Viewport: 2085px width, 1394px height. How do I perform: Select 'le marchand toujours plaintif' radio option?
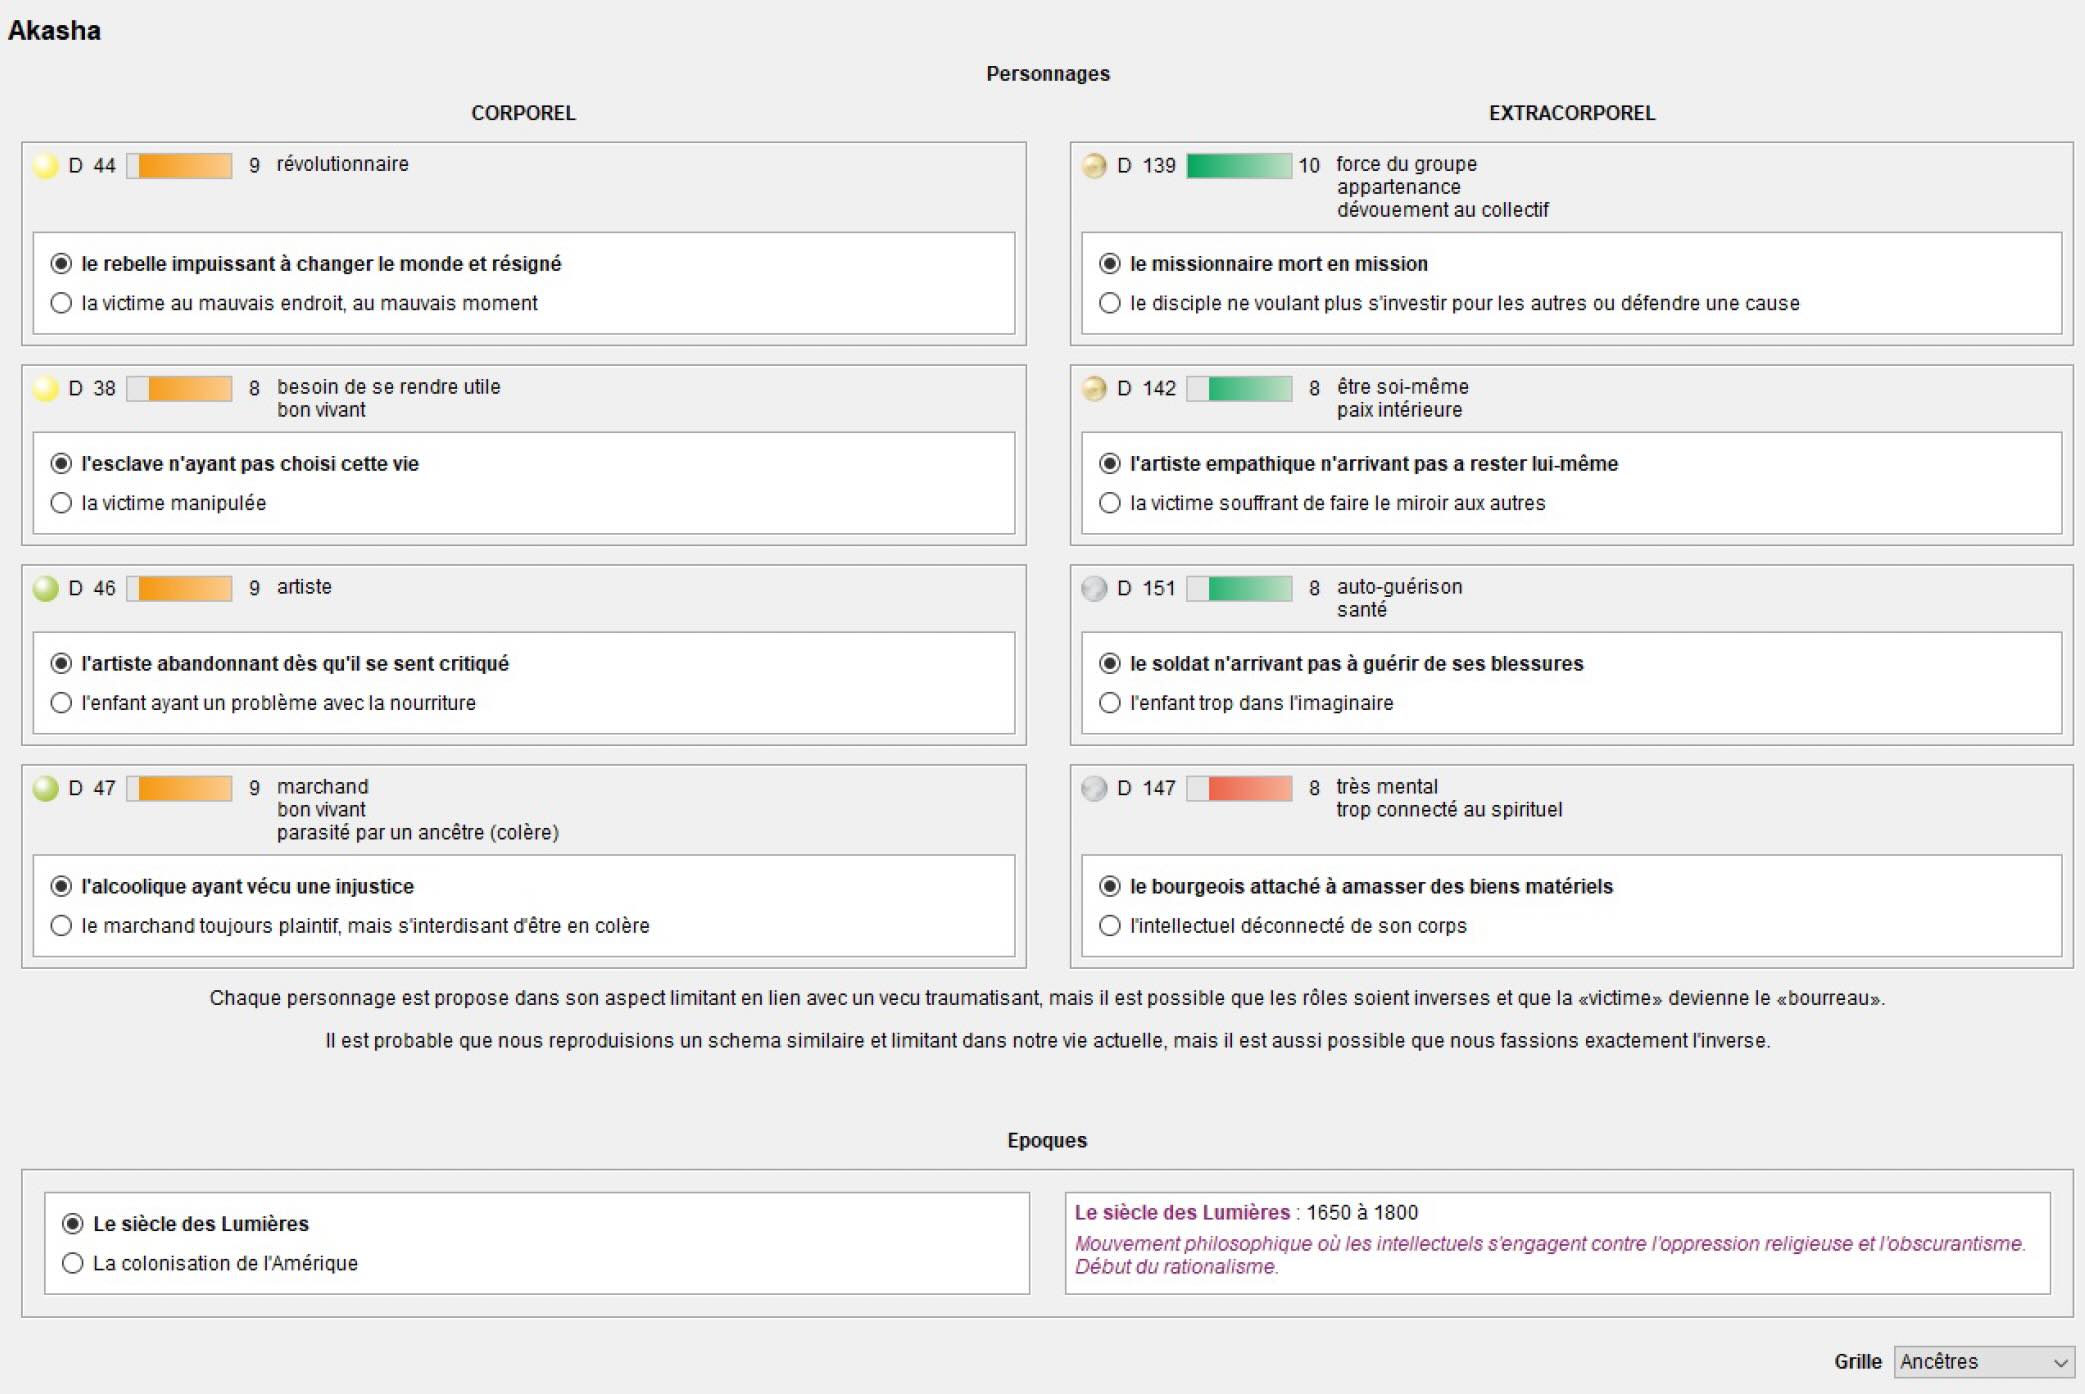click(61, 926)
